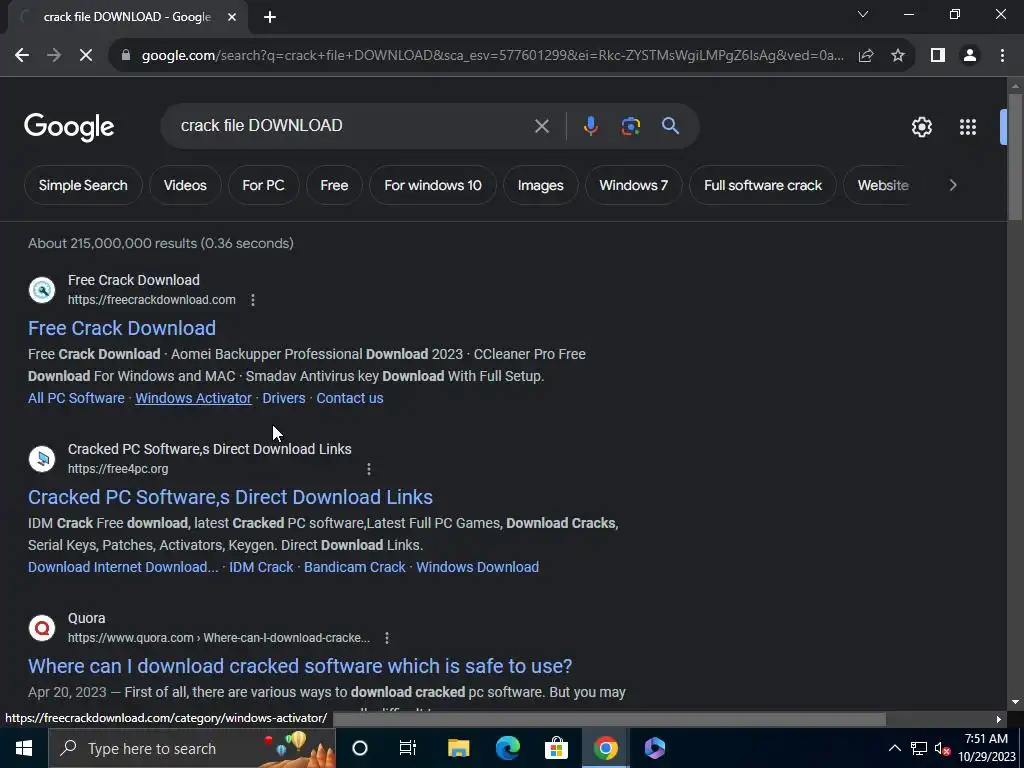Clear the Google search box
Screen dimensions: 1024x768
(541, 126)
